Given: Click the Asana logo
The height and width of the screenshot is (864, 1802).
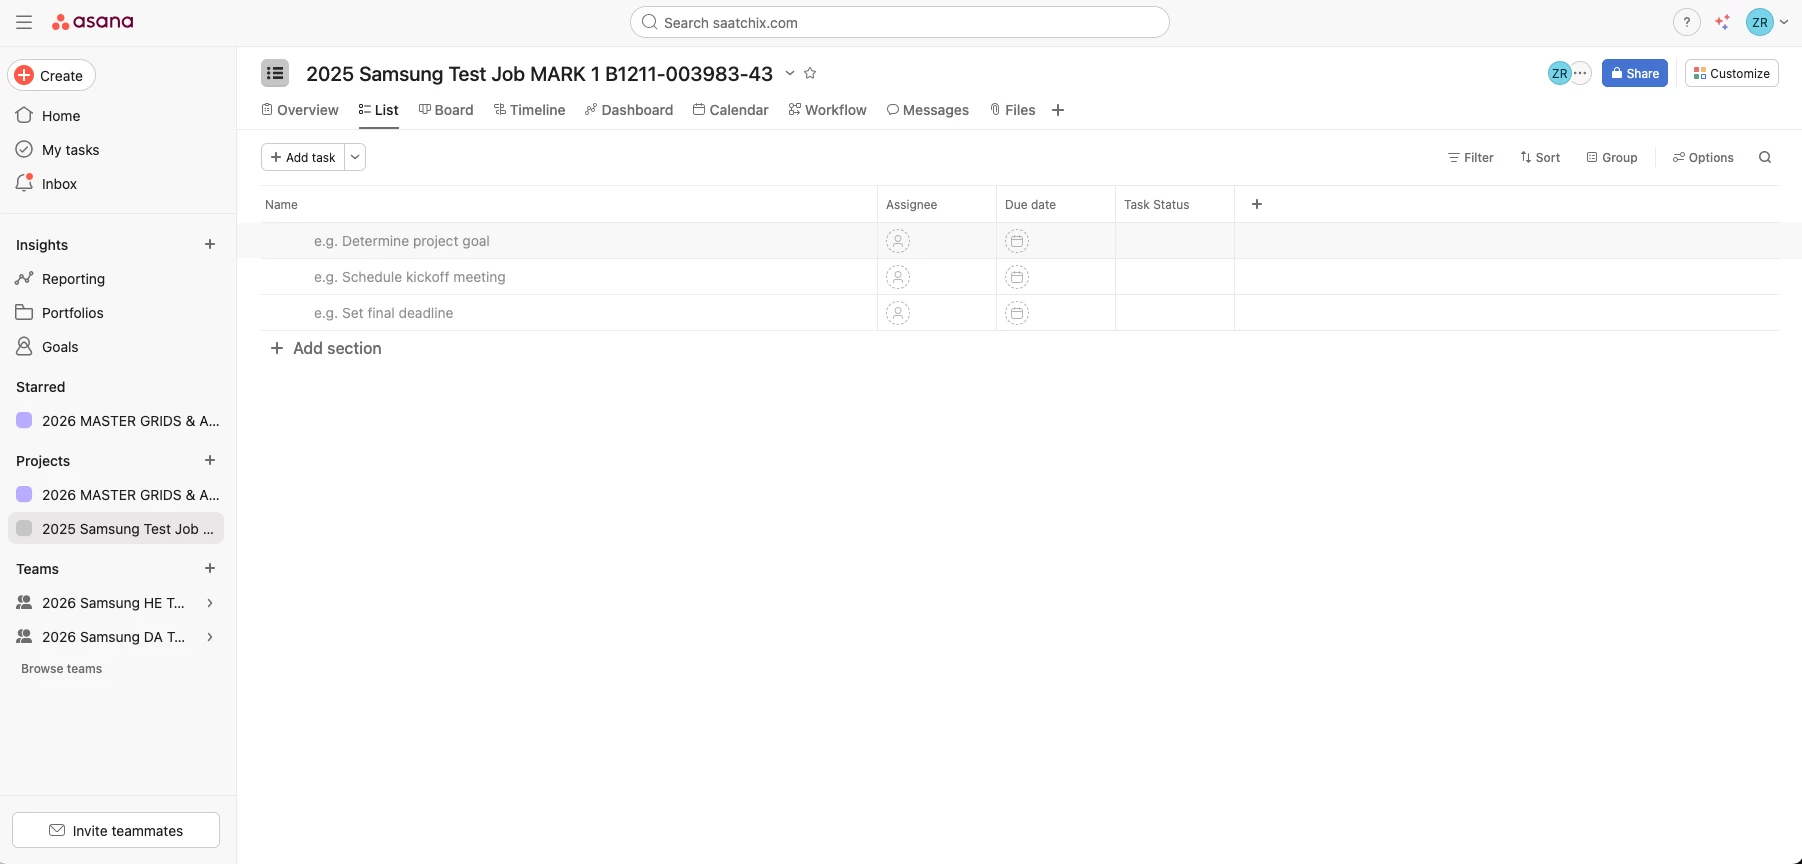Looking at the screenshot, I should [92, 22].
